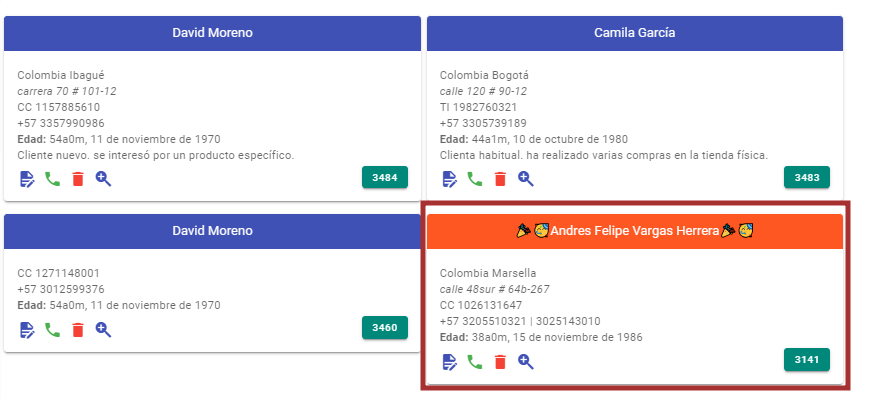This screenshot has width=874, height=415.
Task: Edit the David Moreno record 3484
Action: tap(28, 179)
